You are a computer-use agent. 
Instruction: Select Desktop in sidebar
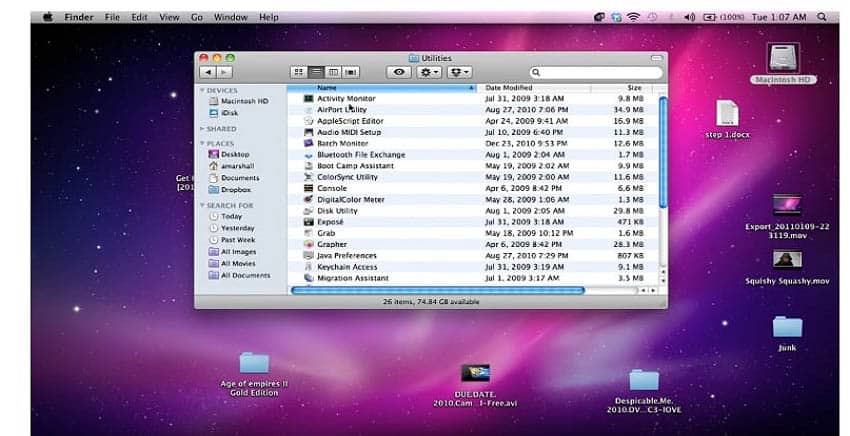pyautogui.click(x=229, y=155)
